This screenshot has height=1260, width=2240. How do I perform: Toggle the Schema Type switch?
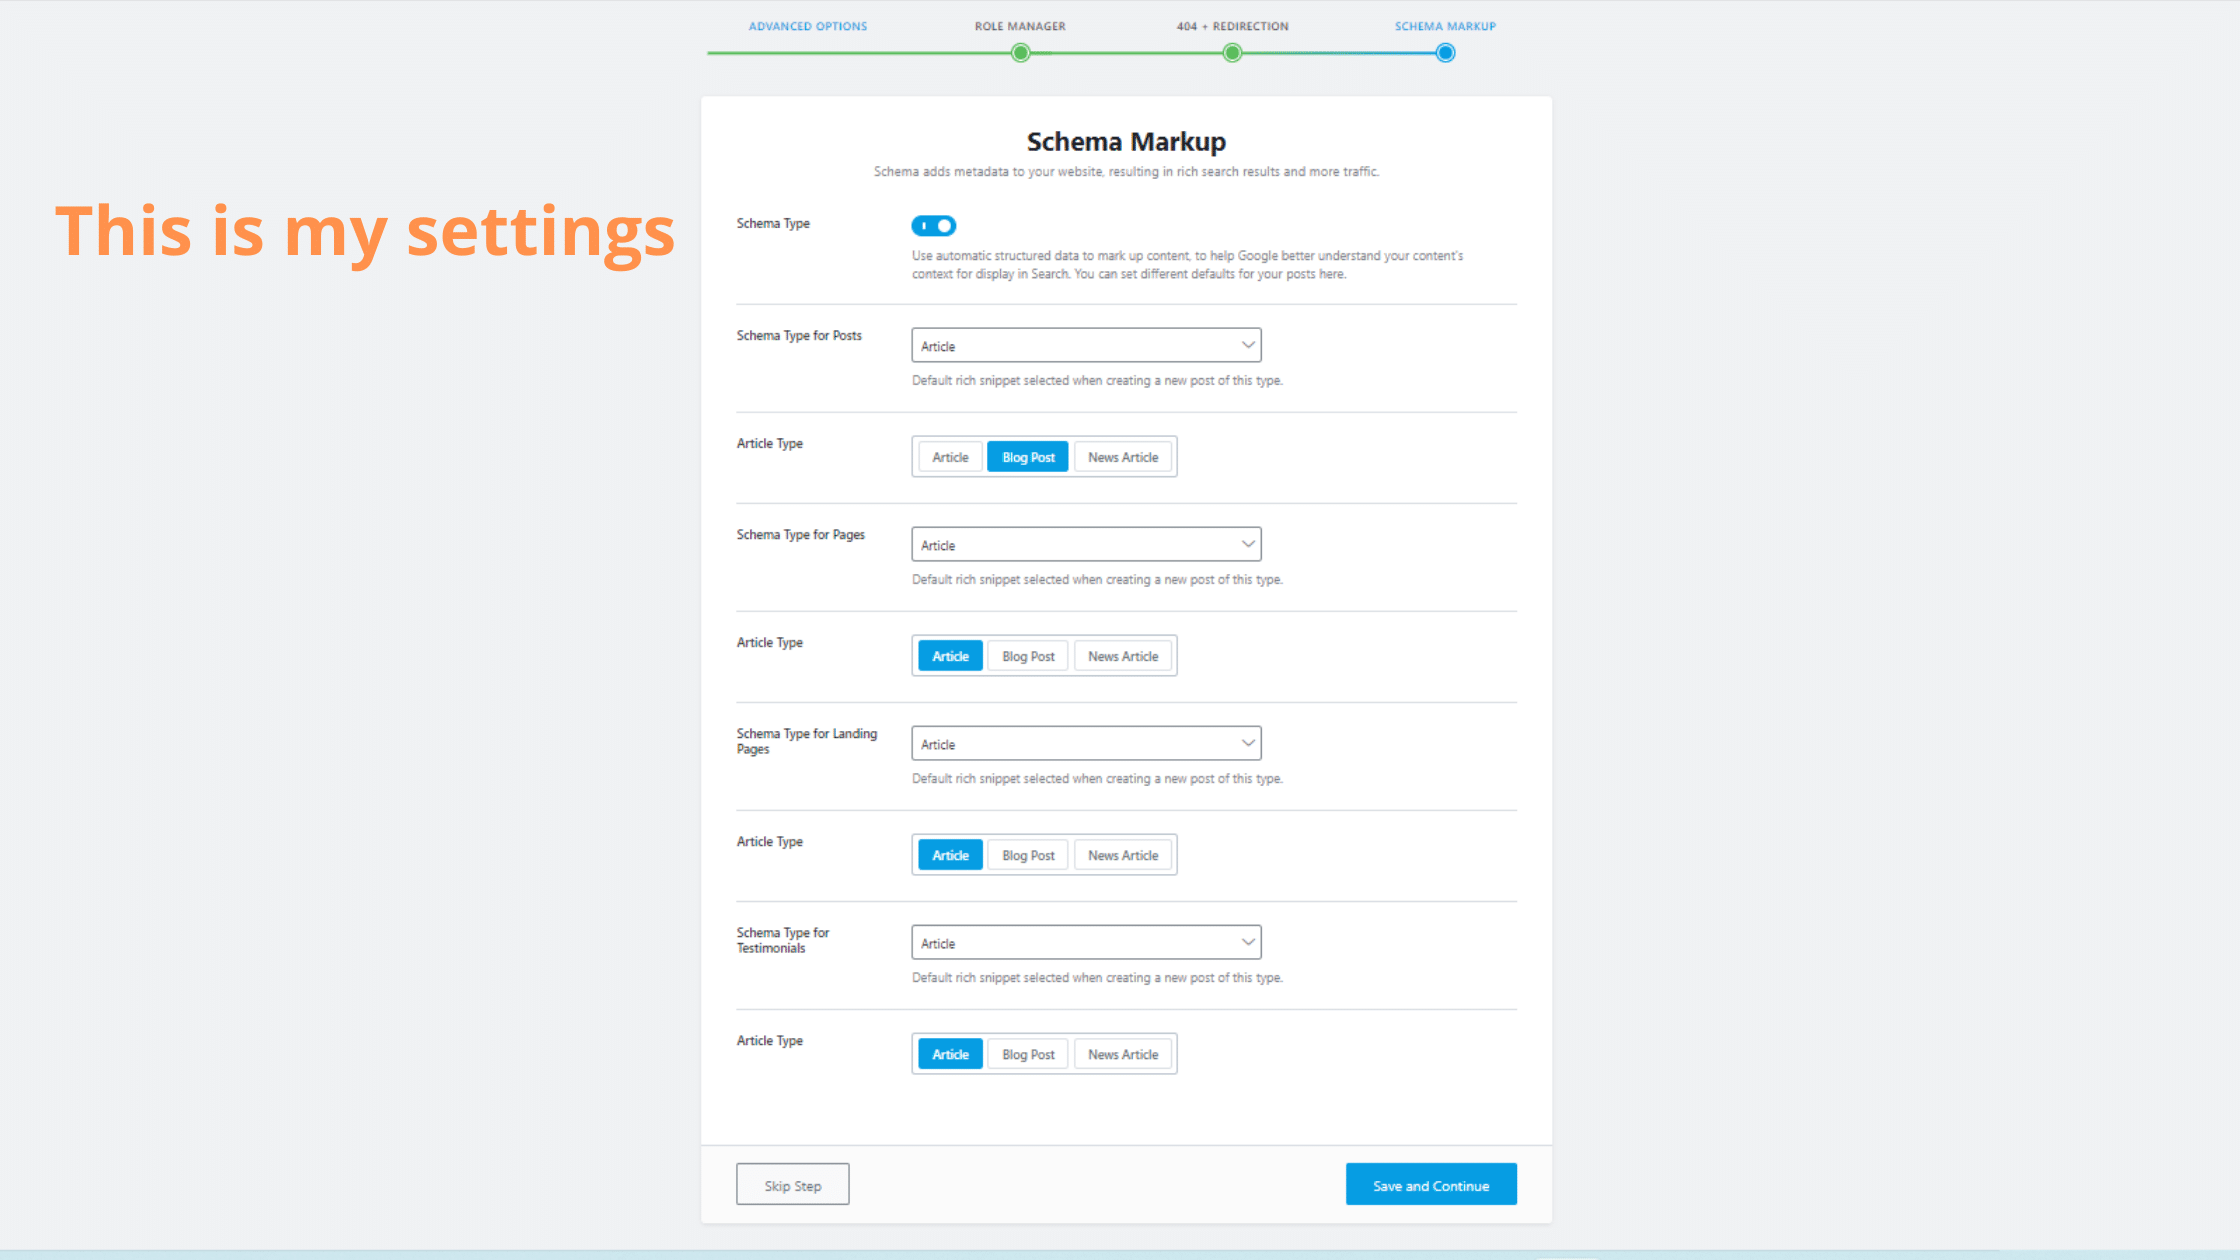934,226
